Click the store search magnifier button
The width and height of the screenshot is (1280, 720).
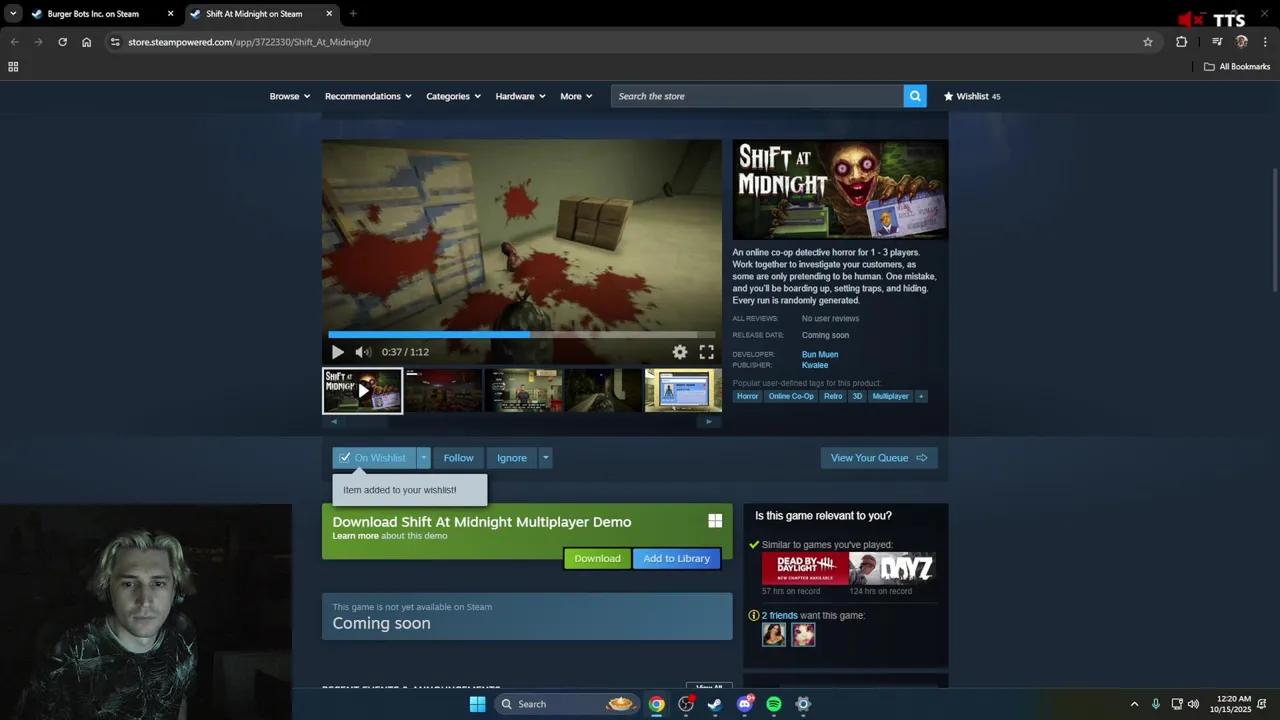[915, 96]
